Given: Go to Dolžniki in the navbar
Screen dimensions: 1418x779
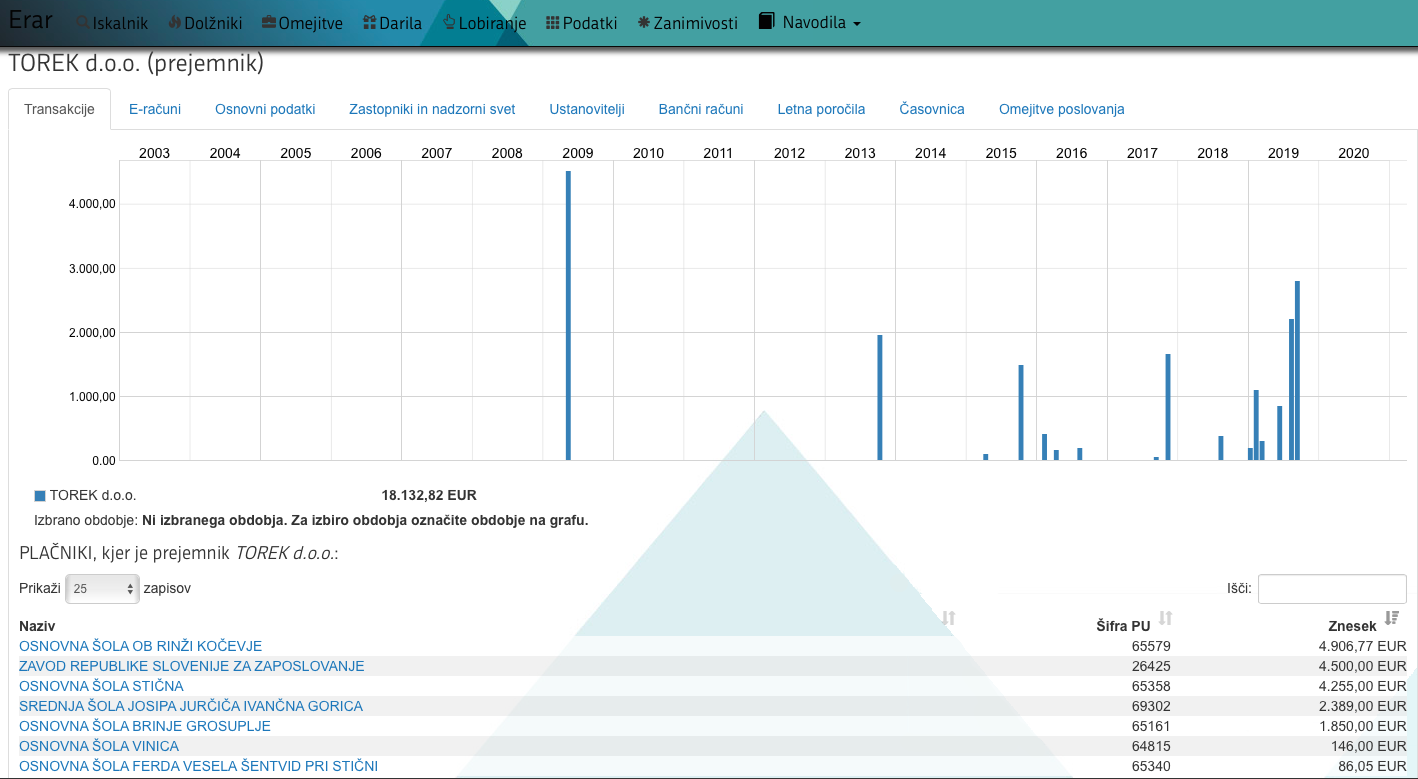Looking at the screenshot, I should pos(205,23).
